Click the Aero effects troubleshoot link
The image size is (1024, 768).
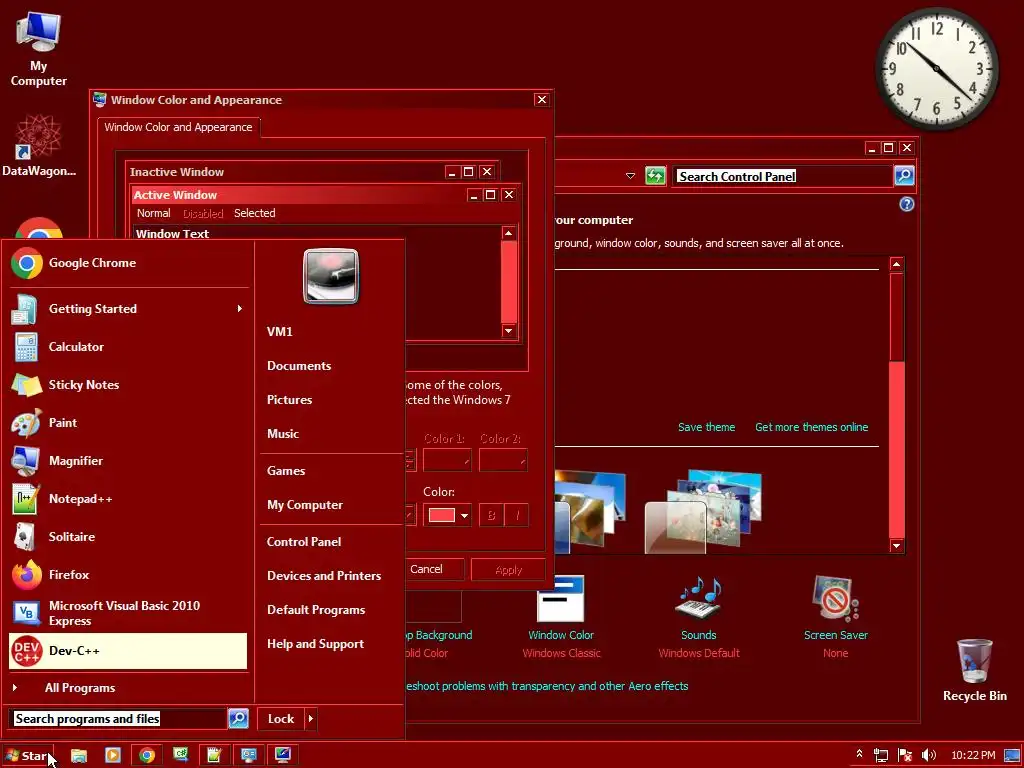(x=547, y=686)
